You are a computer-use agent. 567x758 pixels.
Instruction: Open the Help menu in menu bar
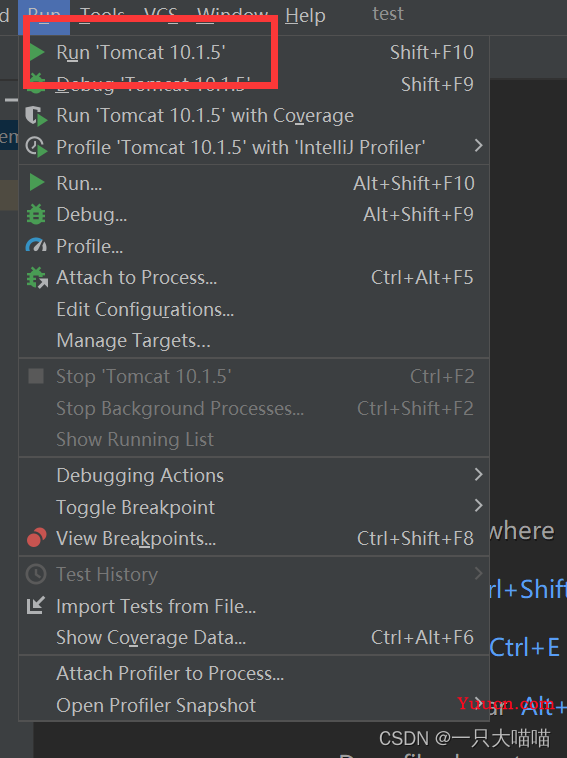pyautogui.click(x=305, y=15)
